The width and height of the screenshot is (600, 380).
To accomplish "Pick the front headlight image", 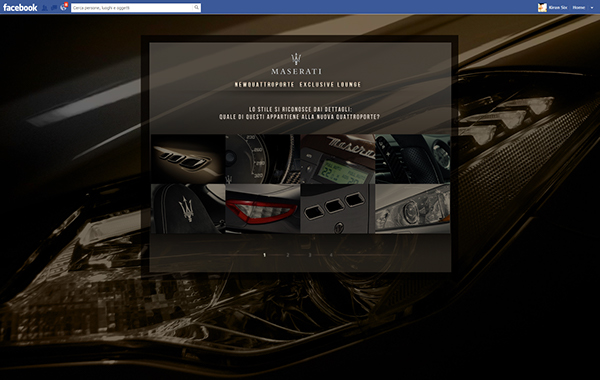I will 412,209.
